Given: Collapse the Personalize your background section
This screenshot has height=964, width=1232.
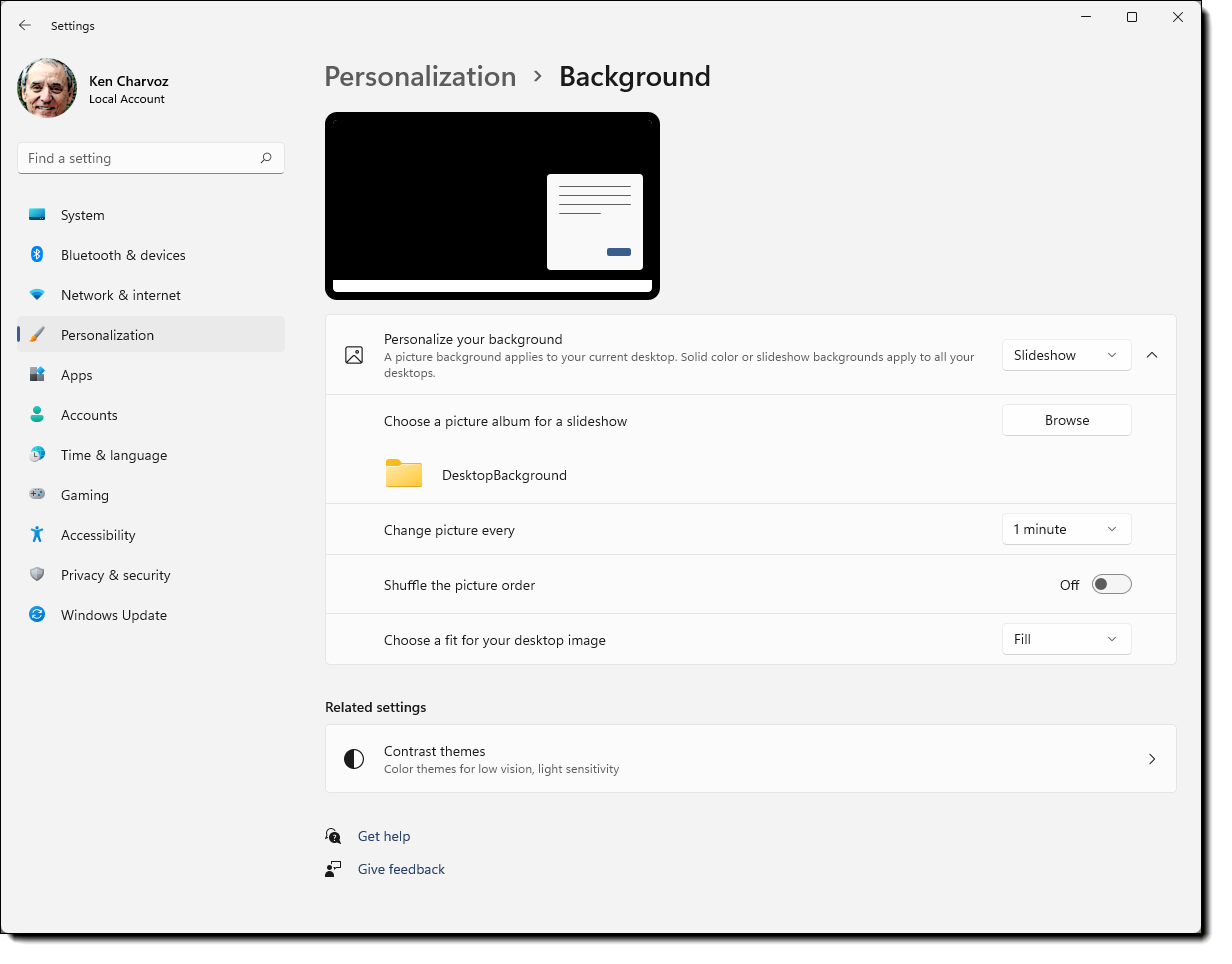Looking at the screenshot, I should 1152,355.
